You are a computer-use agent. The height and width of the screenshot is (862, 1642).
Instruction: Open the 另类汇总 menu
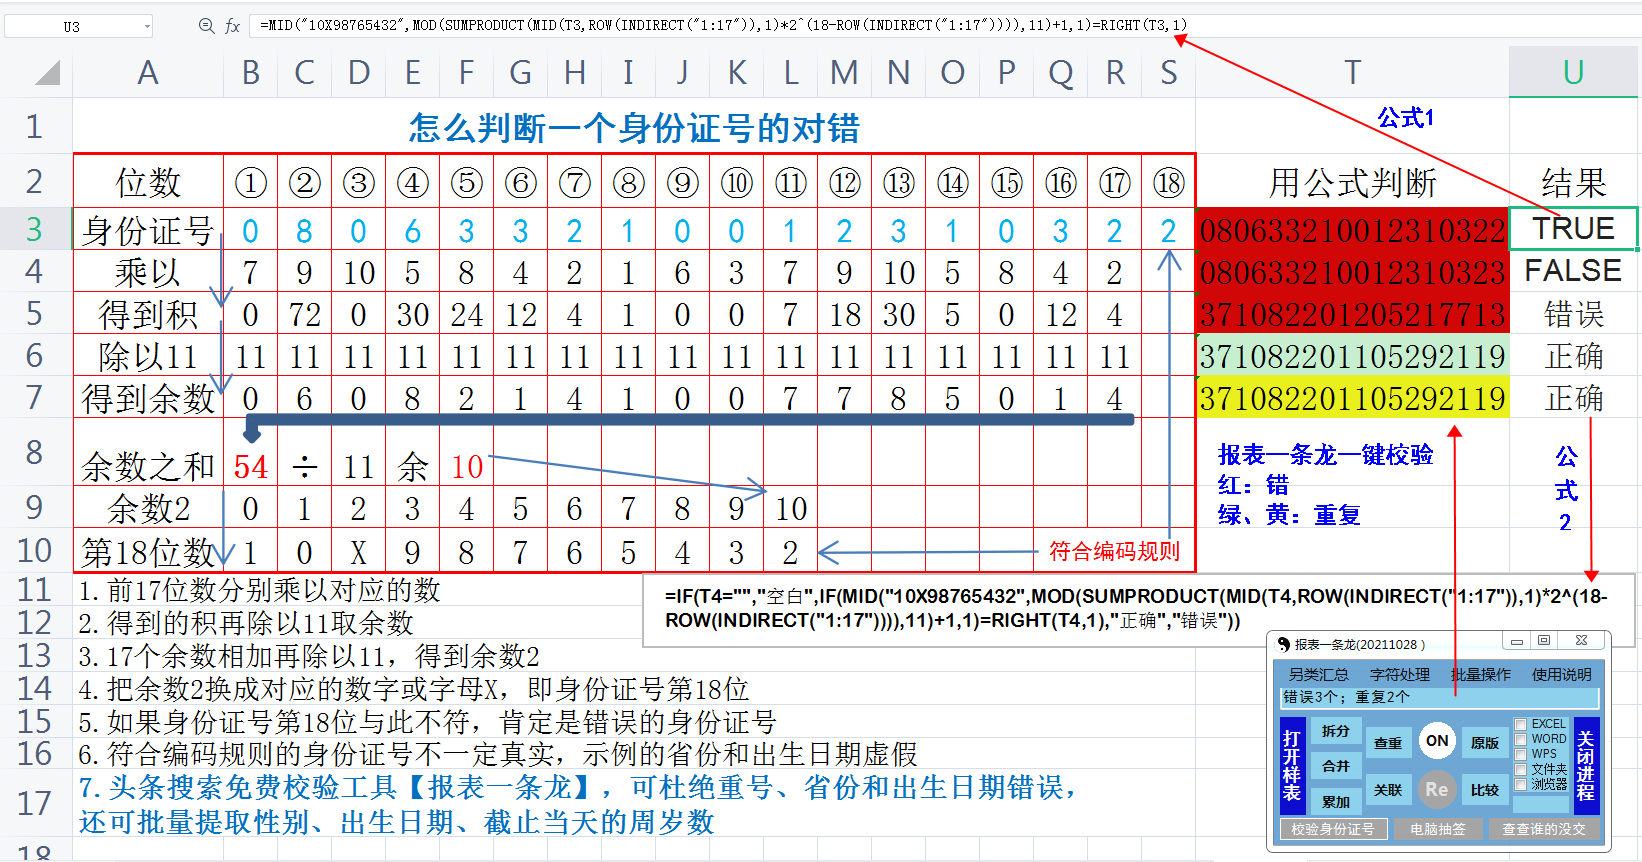click(1318, 675)
